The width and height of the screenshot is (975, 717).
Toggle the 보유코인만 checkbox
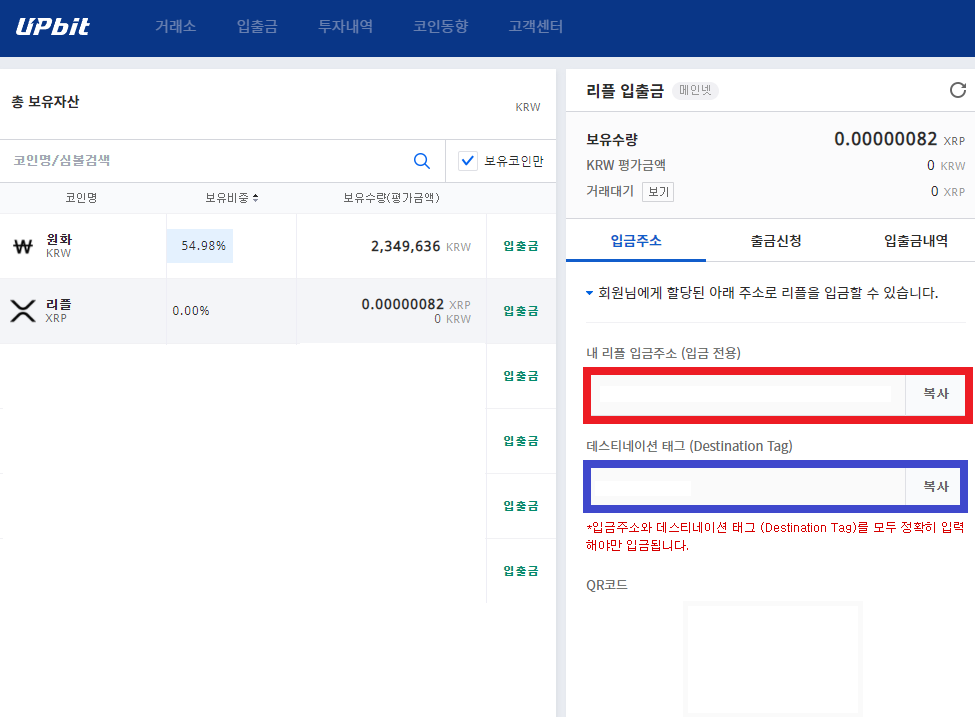click(468, 160)
